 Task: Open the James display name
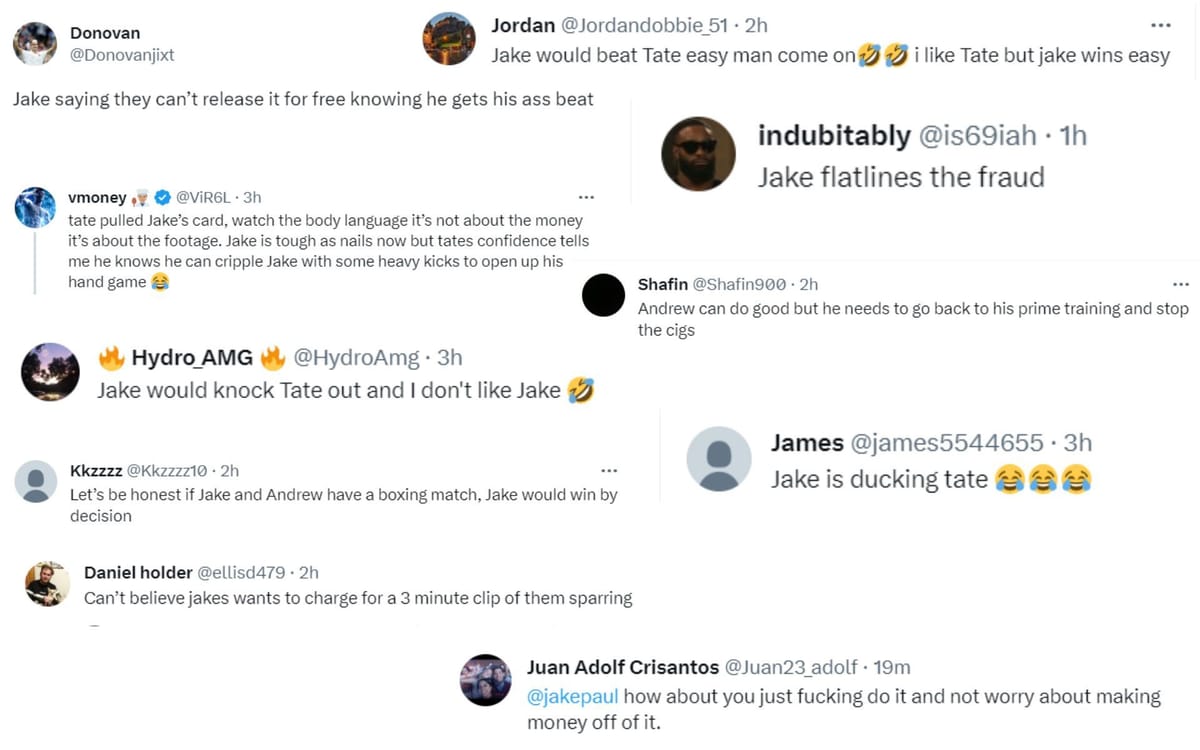pyautogui.click(x=806, y=442)
